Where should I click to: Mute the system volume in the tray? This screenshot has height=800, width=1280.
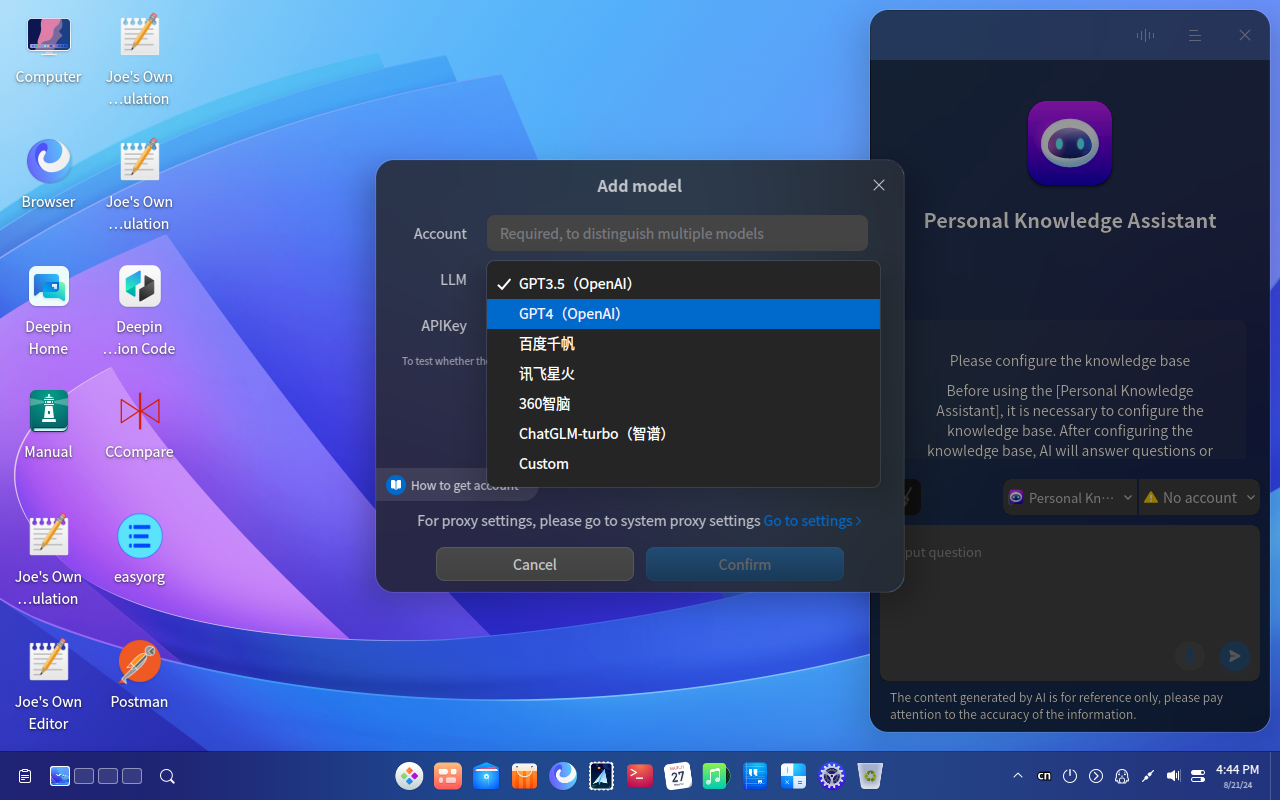coord(1172,775)
